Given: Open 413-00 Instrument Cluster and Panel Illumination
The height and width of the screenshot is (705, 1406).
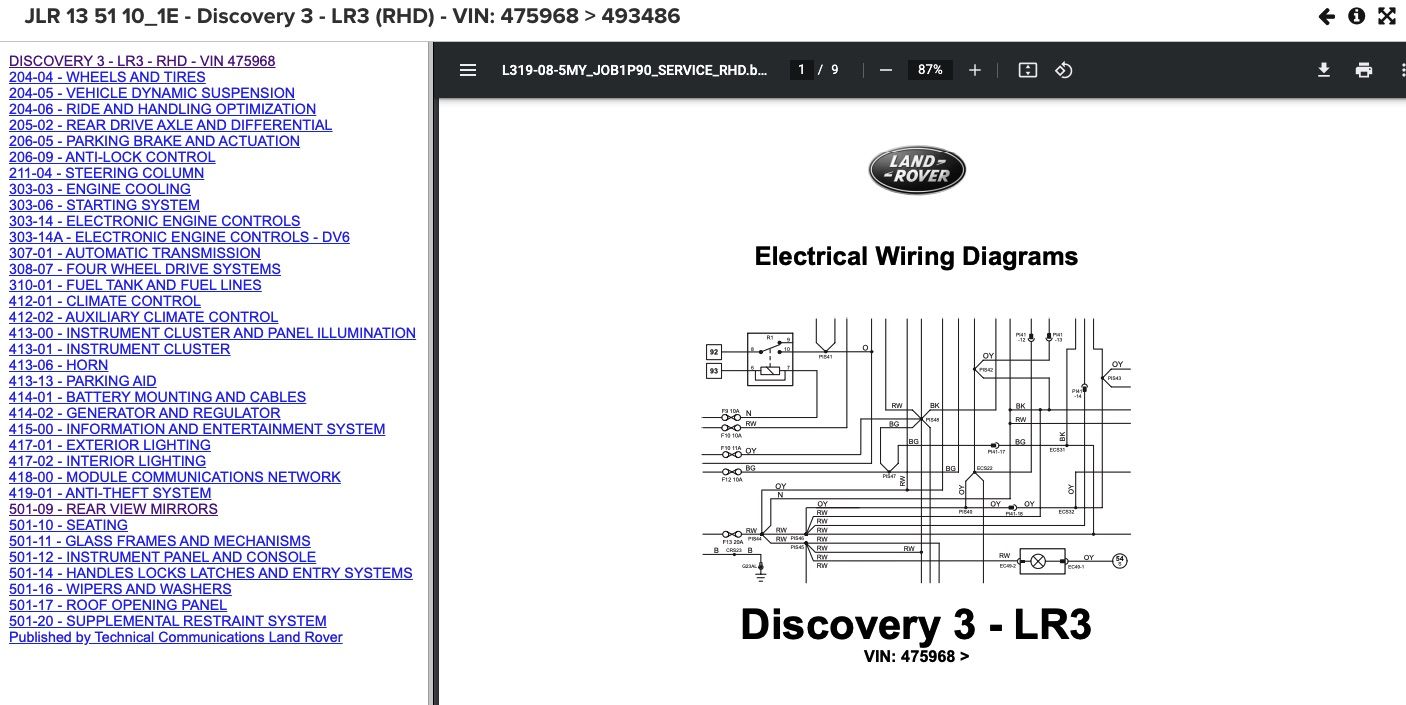Looking at the screenshot, I should [x=212, y=333].
